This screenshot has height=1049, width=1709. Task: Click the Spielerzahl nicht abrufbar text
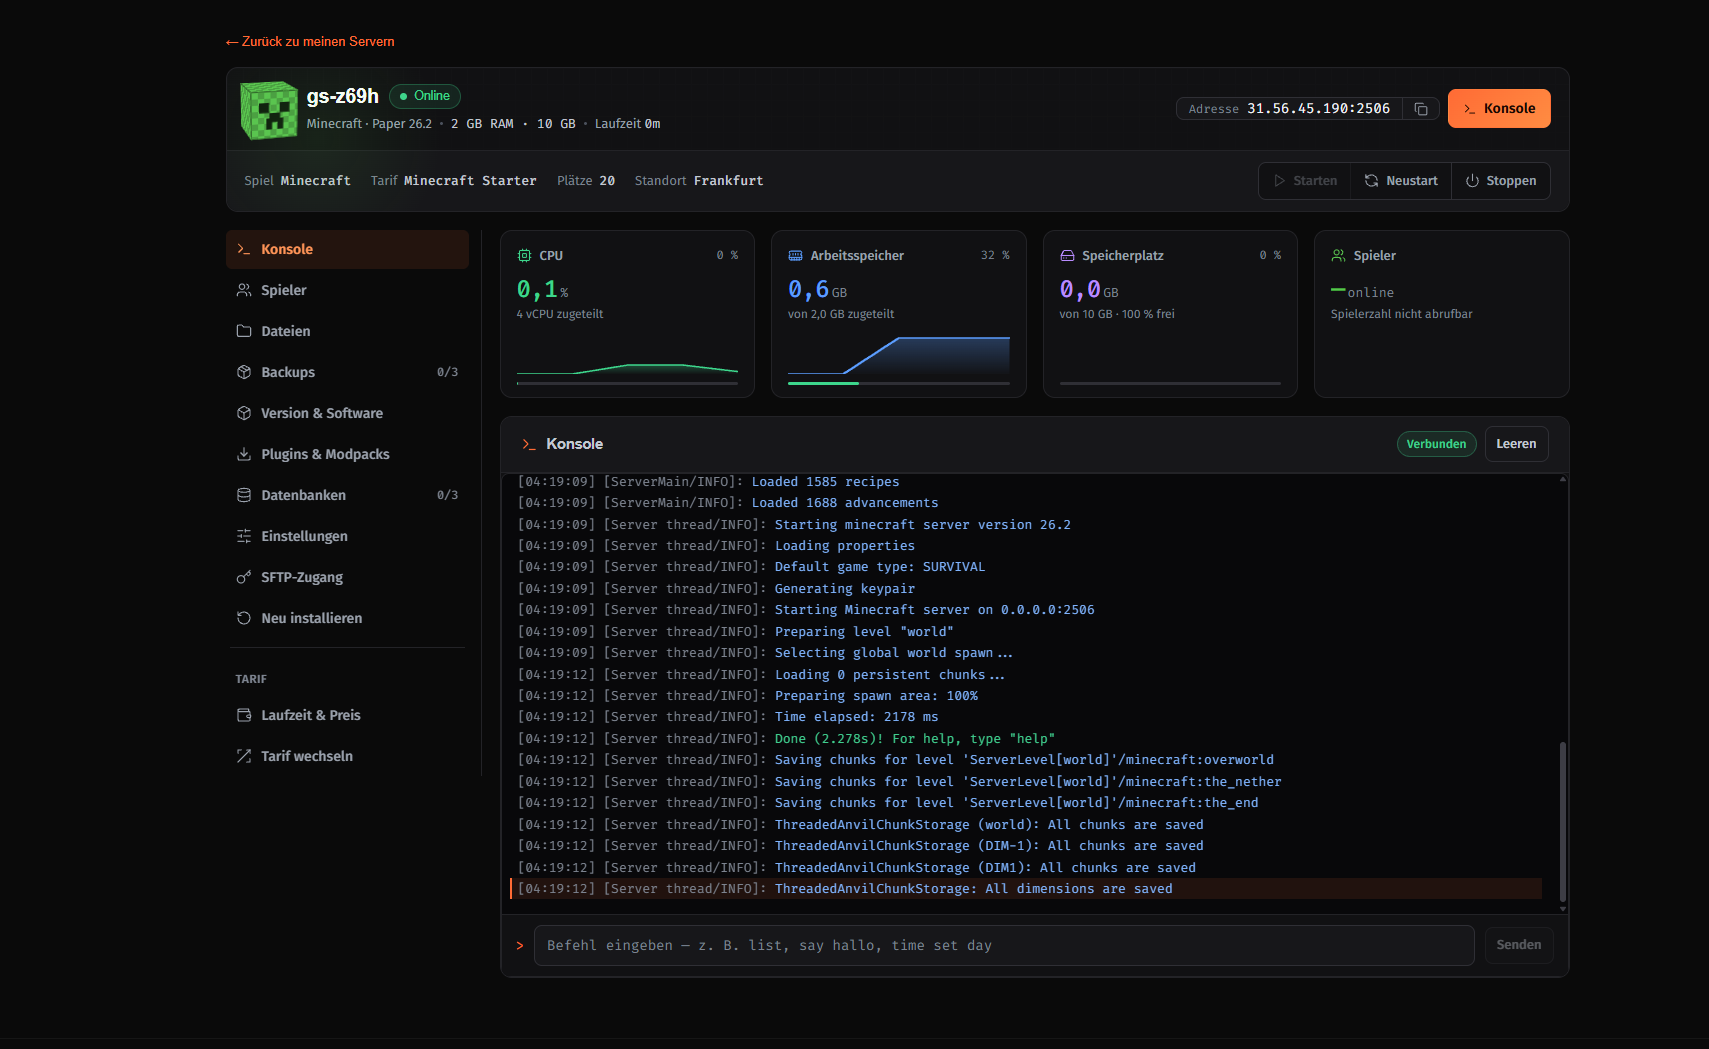(x=1401, y=314)
